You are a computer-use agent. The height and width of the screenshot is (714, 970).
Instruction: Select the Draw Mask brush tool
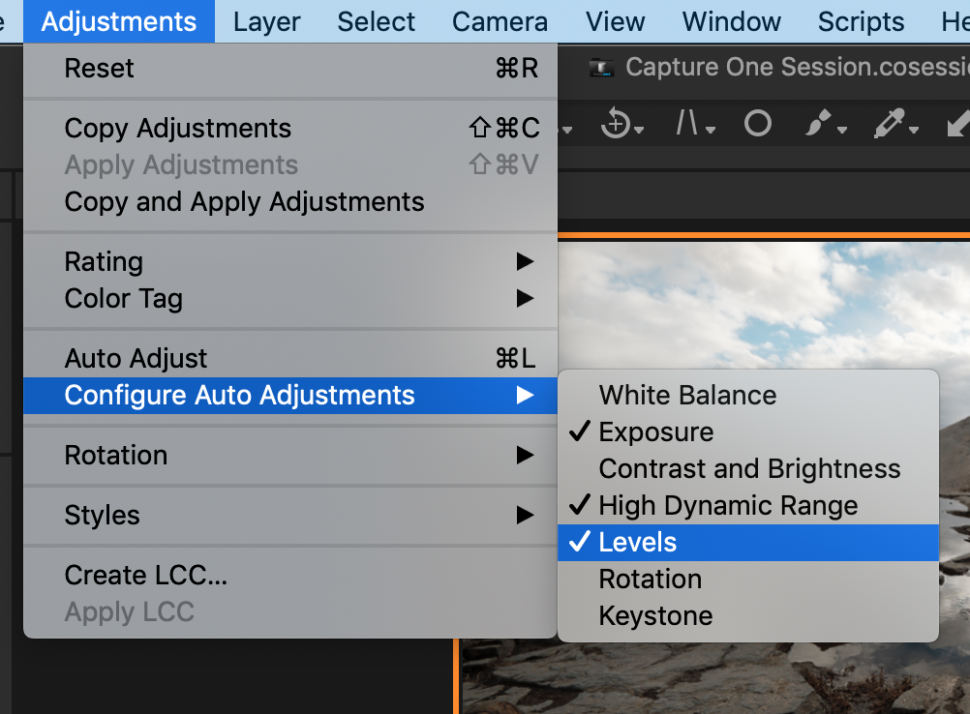(x=818, y=124)
